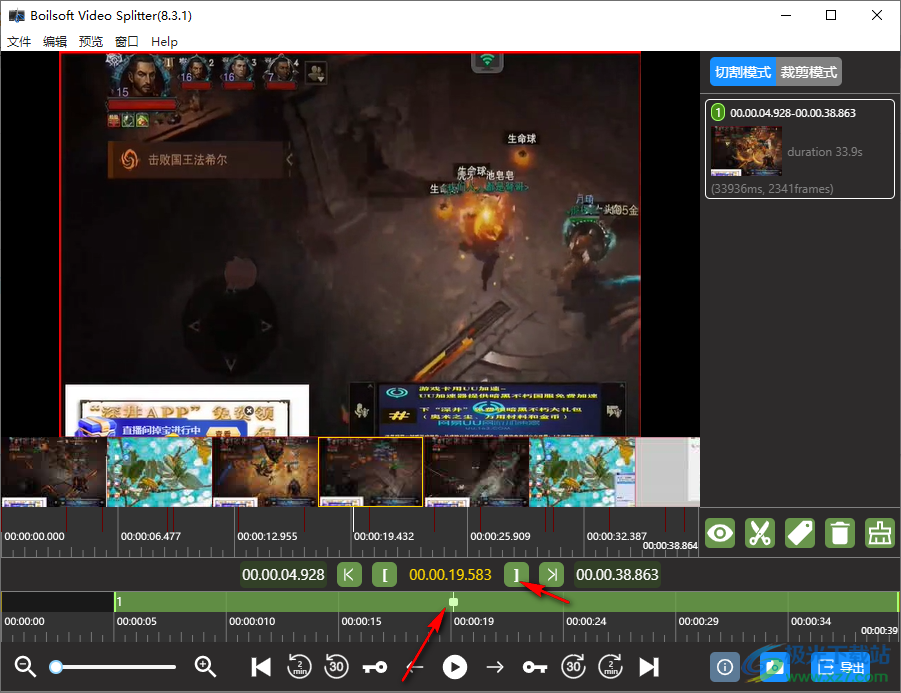Screen dimensions: 901x693
Task: Switch to 切割模式 tab
Action: 742,72
